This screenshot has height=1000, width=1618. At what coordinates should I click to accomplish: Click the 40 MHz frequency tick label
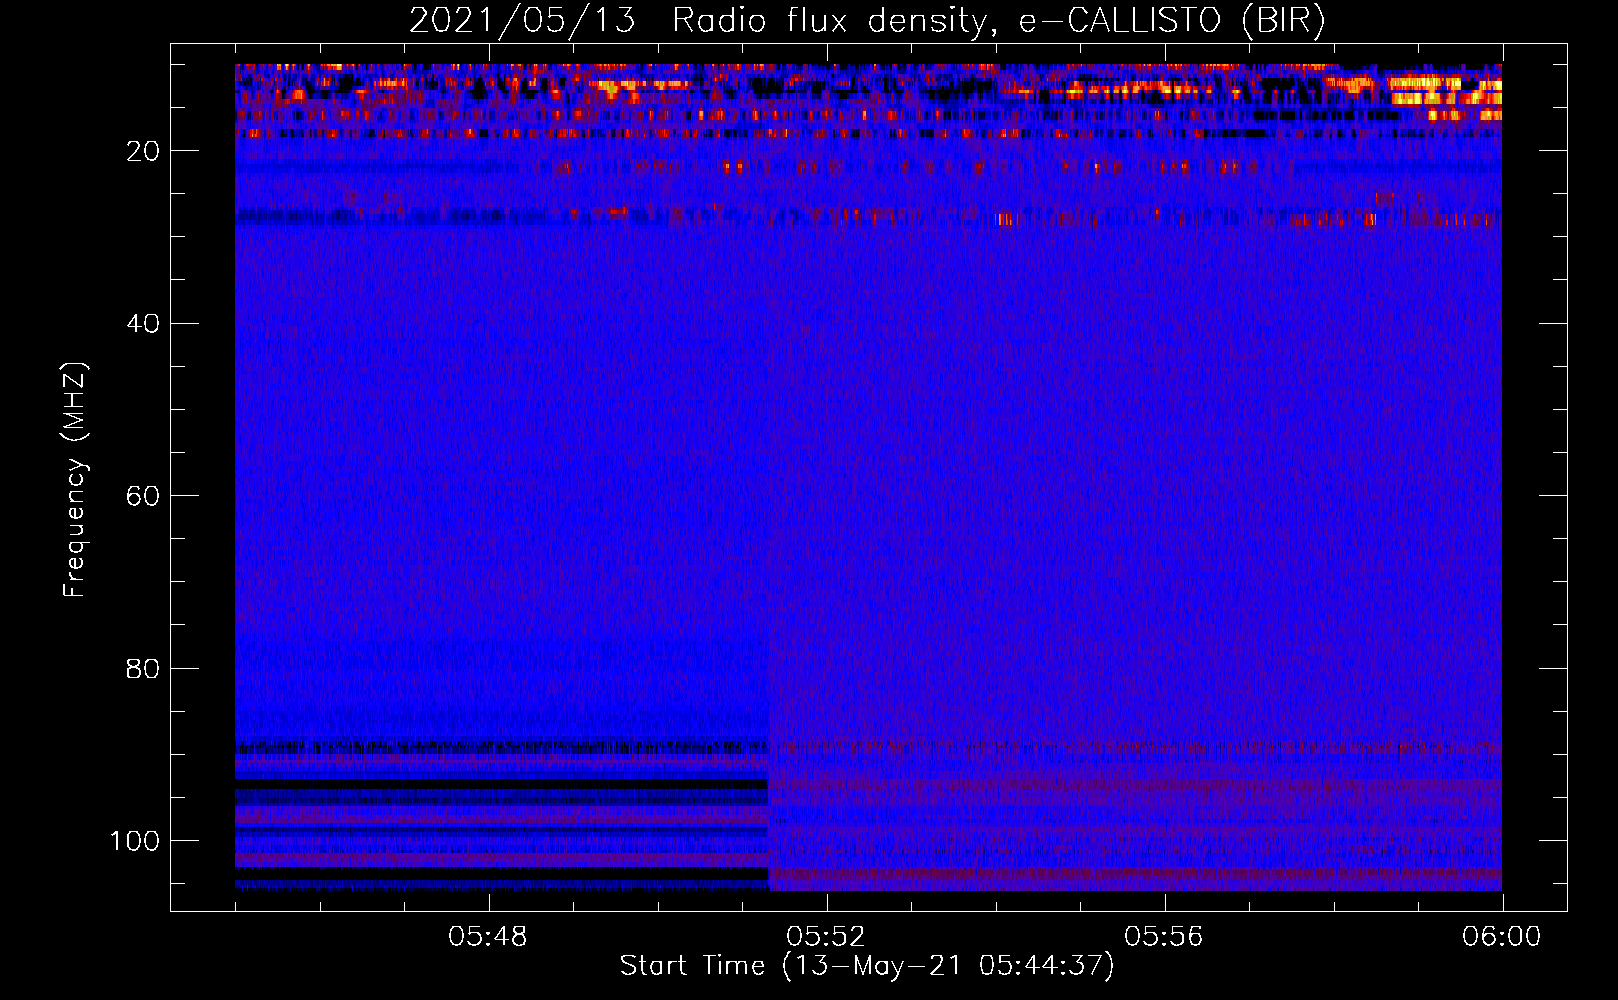142,324
